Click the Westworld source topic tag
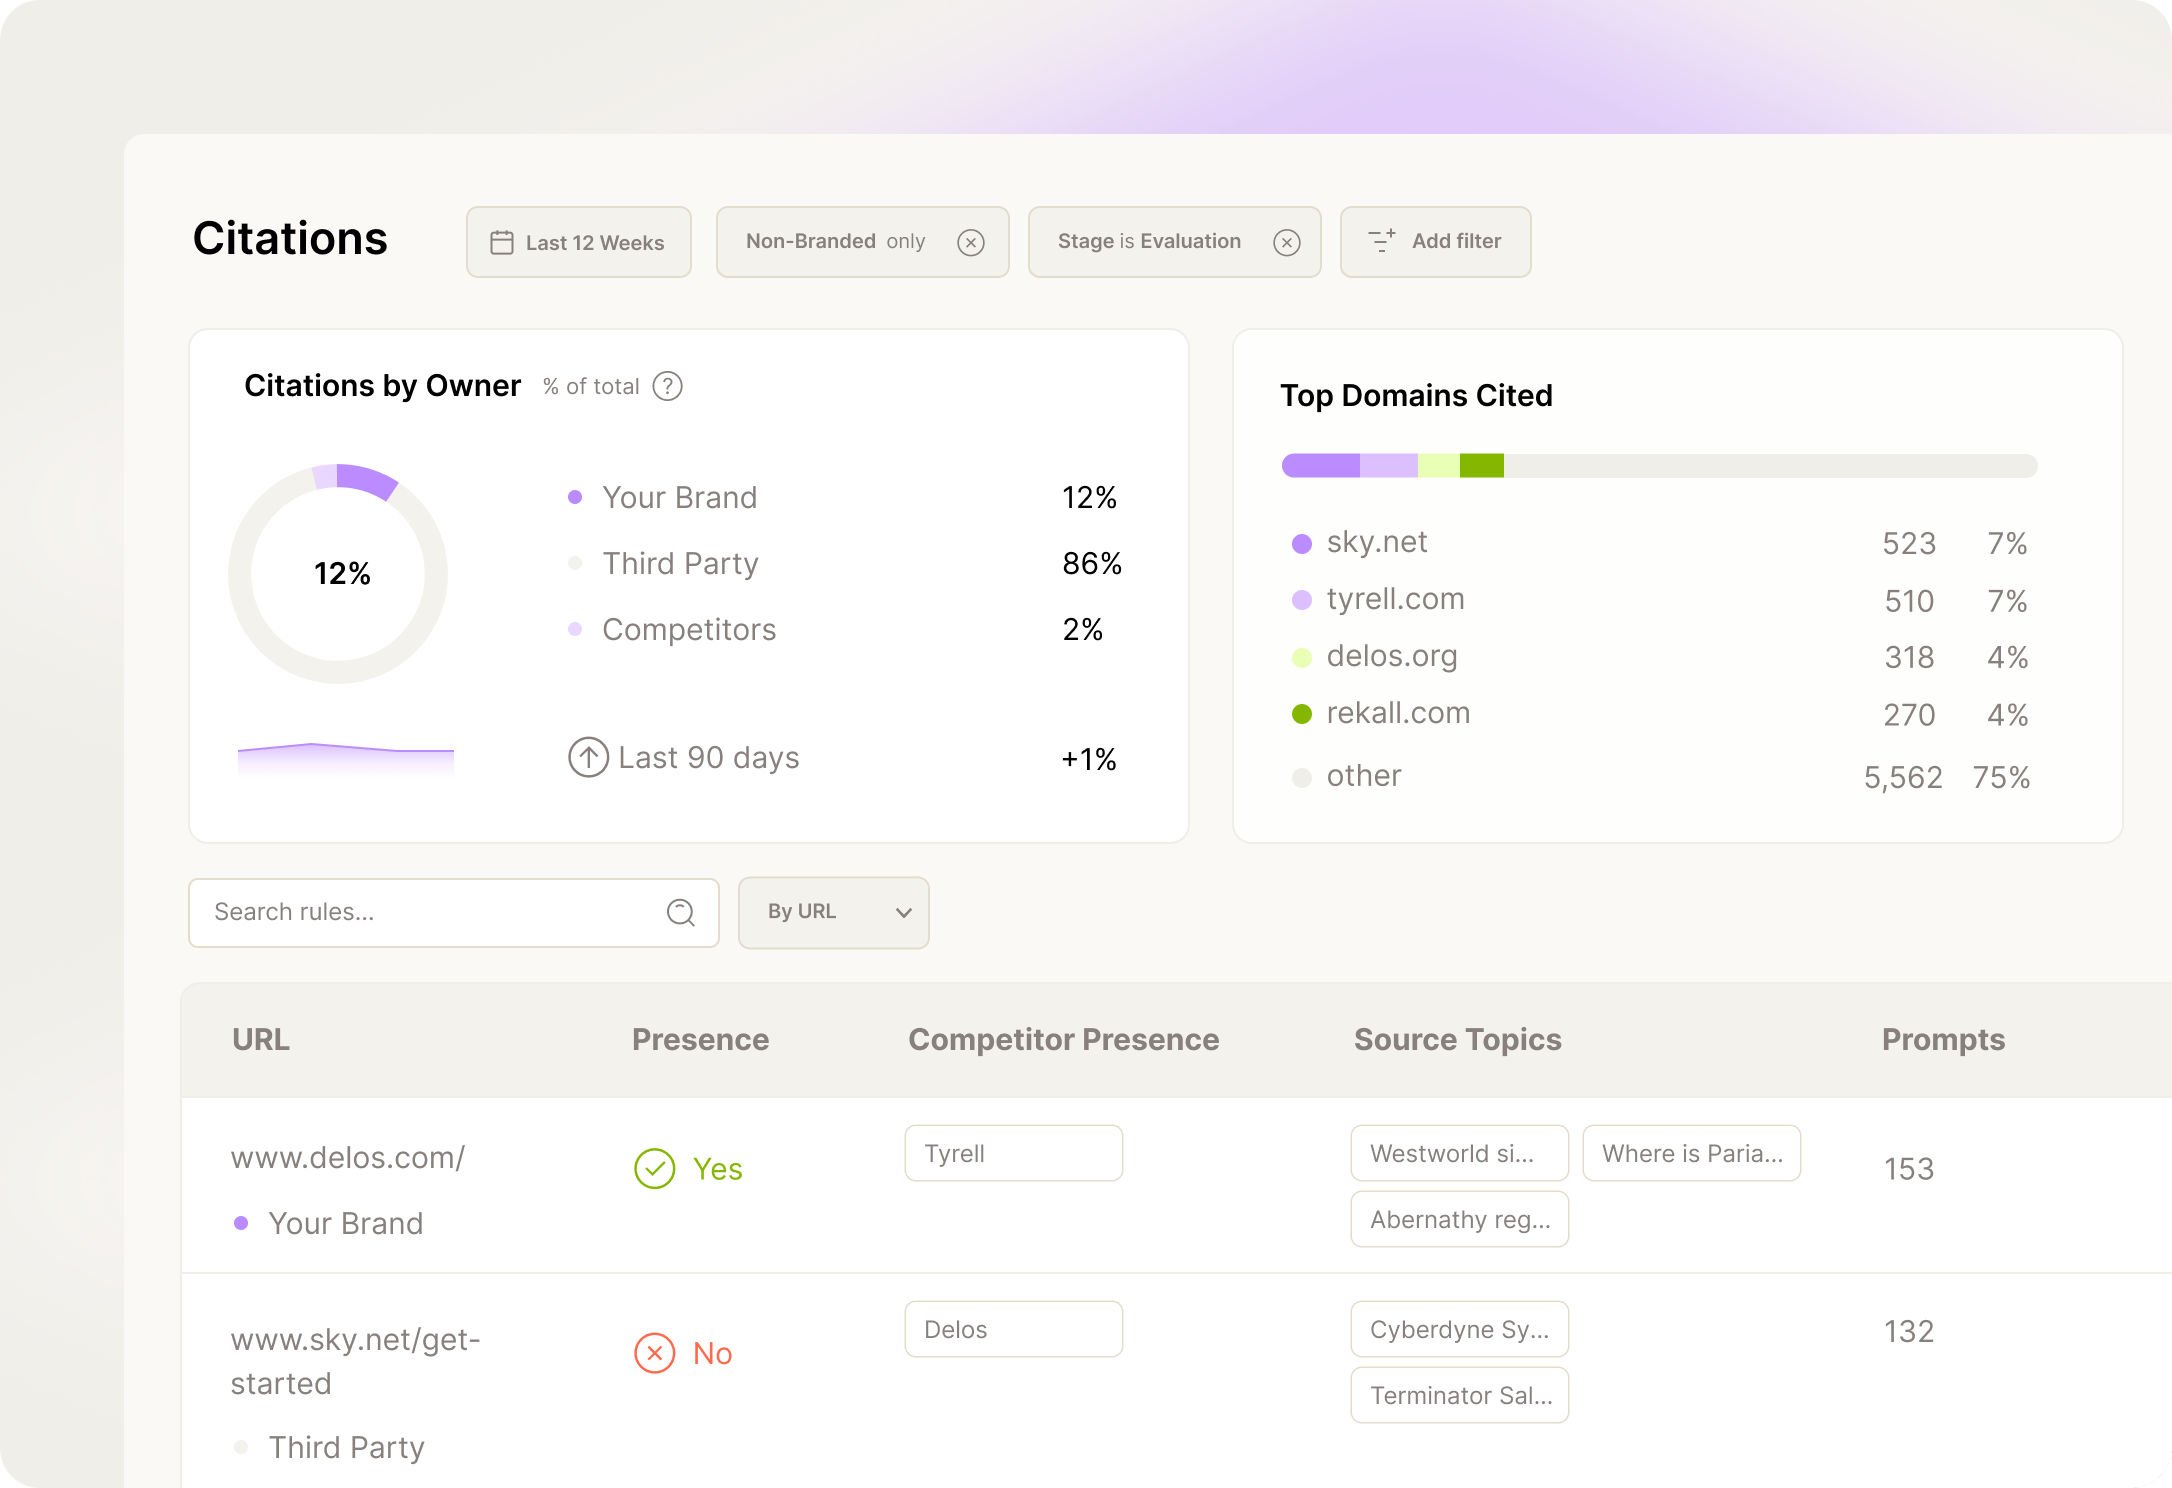Image resolution: width=2172 pixels, height=1488 pixels. pyautogui.click(x=1459, y=1153)
